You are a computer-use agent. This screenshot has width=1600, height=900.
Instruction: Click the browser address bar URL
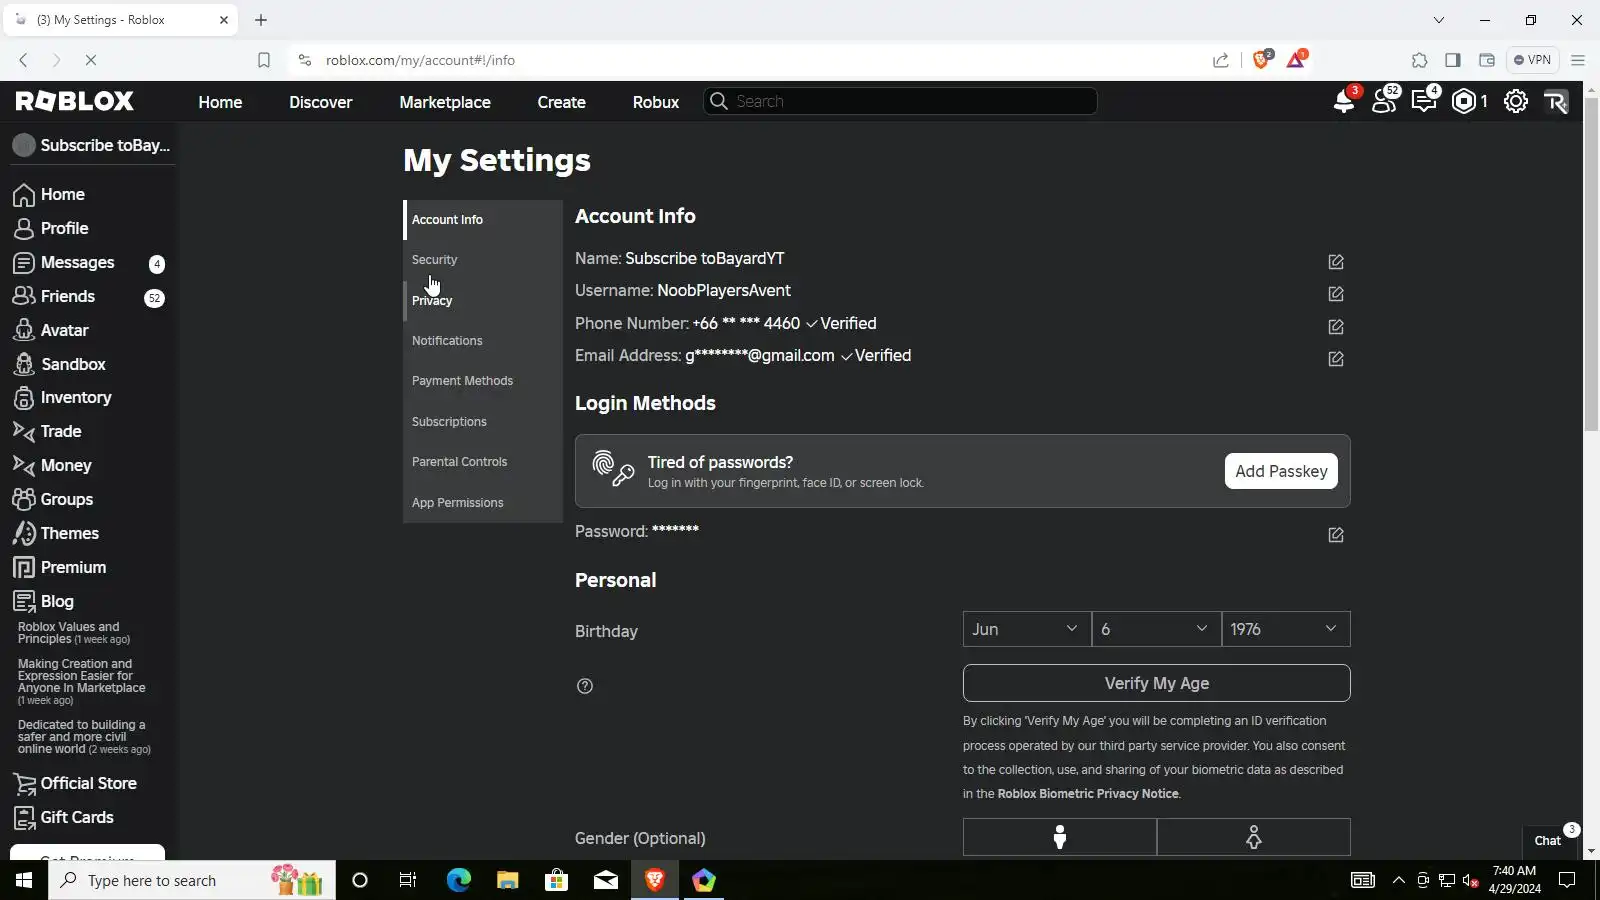pyautogui.click(x=420, y=60)
